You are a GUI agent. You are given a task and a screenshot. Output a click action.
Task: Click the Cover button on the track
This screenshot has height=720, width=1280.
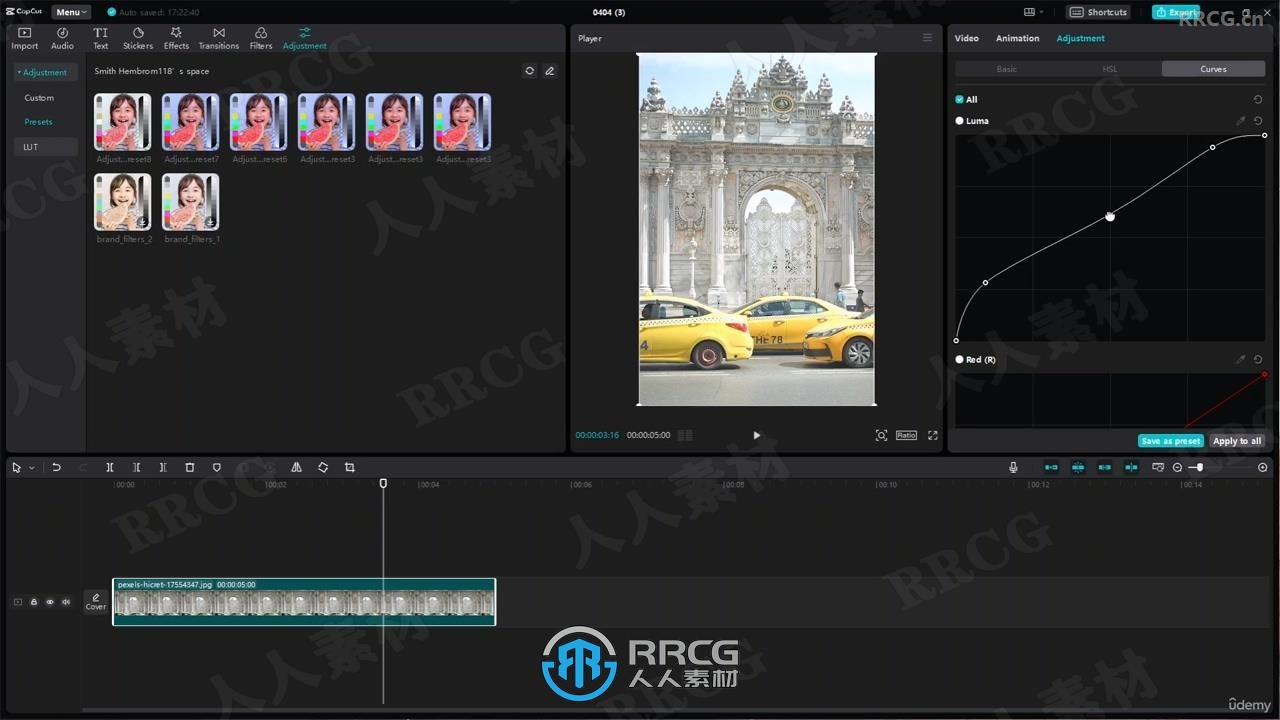pyautogui.click(x=96, y=601)
